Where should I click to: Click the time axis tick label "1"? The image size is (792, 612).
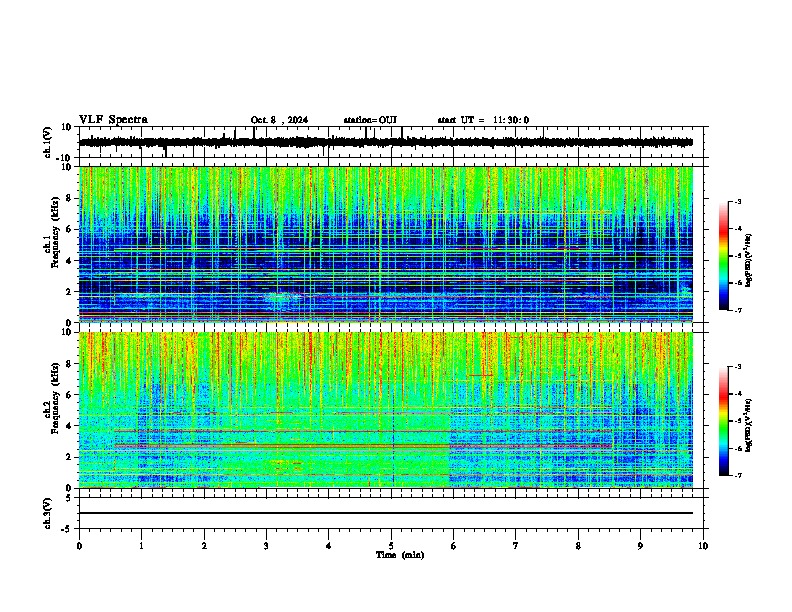coord(142,546)
